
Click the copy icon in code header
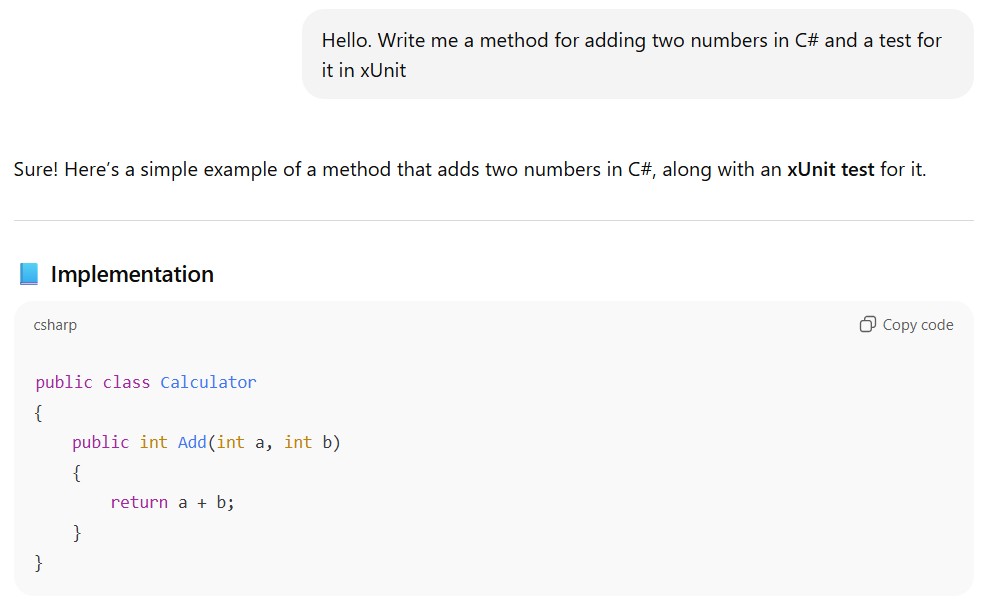(x=867, y=324)
